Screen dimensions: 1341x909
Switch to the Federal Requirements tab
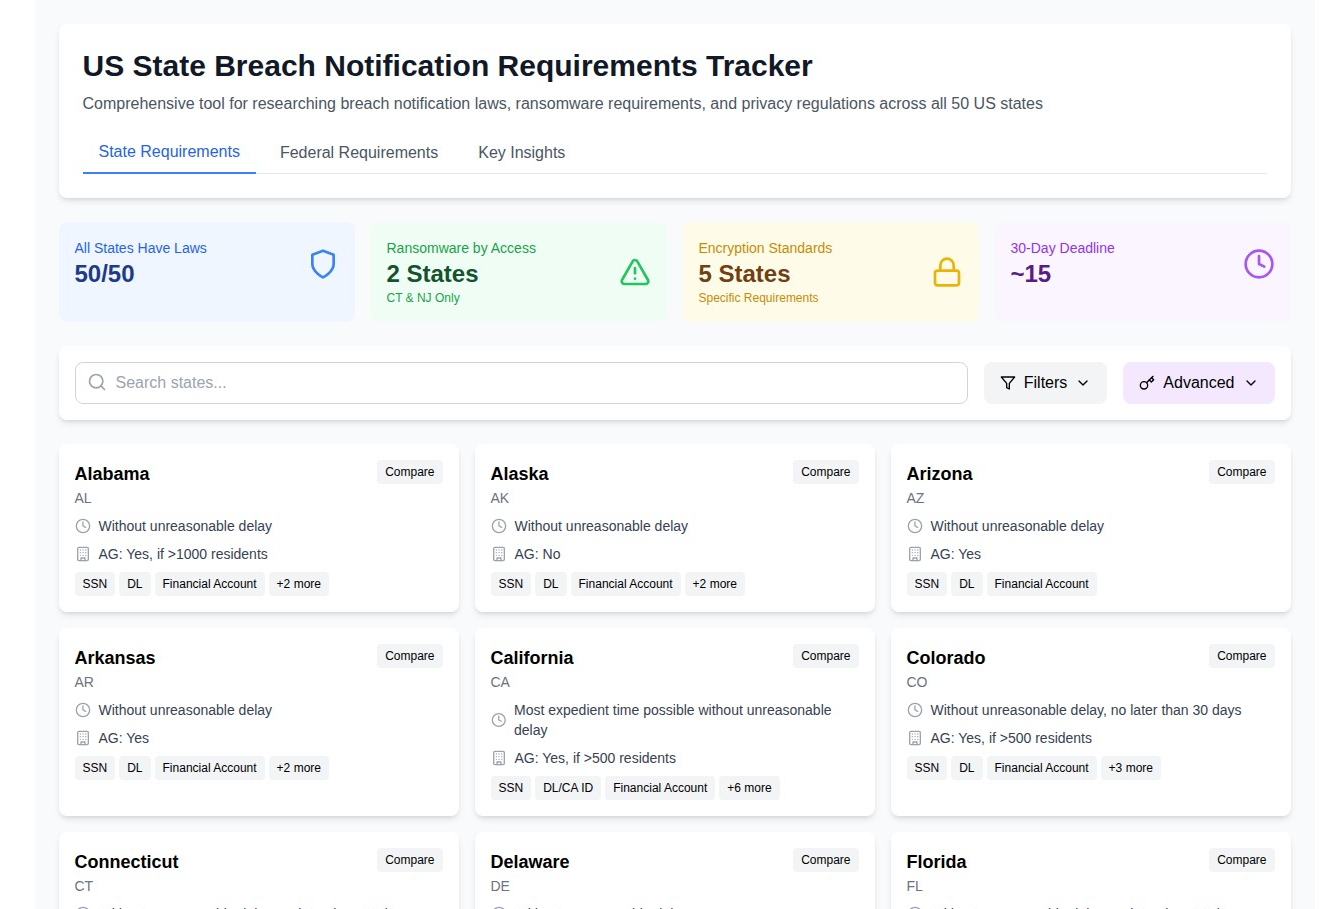point(359,152)
